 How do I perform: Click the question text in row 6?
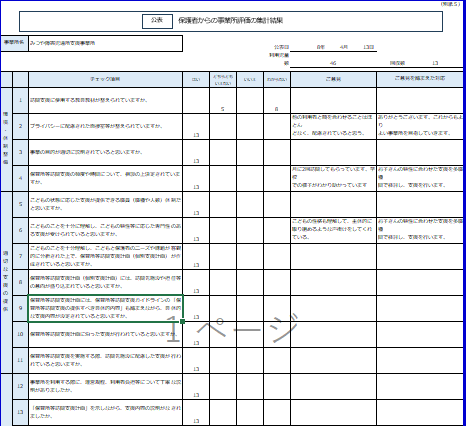click(105, 230)
